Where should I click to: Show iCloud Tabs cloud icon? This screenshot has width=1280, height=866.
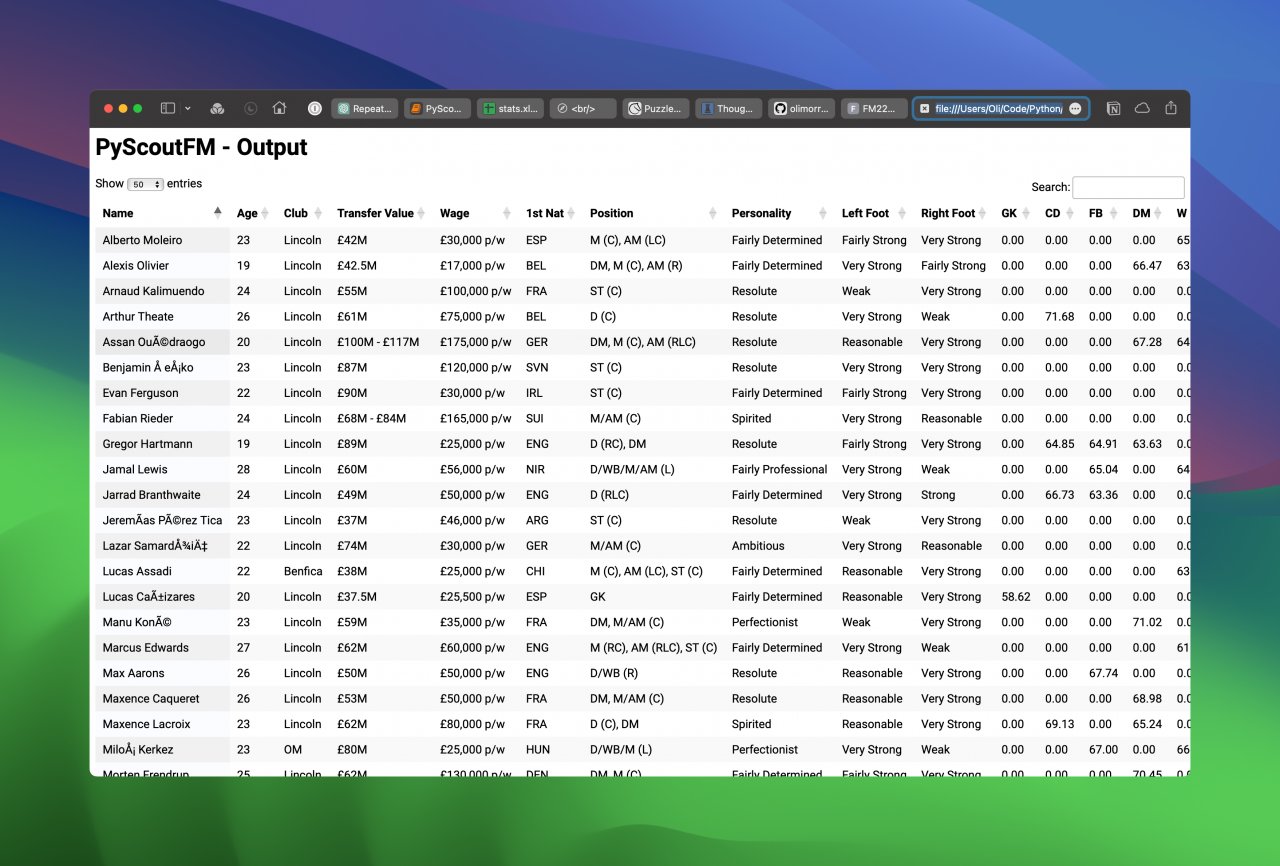[1142, 108]
